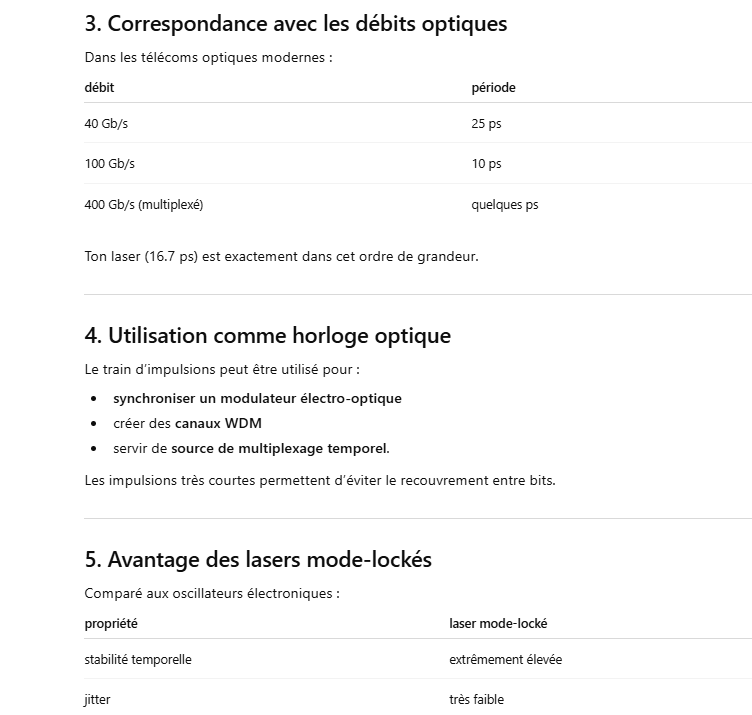Select the "25 ps" table cell
This screenshot has height=715, width=752.
click(x=486, y=124)
